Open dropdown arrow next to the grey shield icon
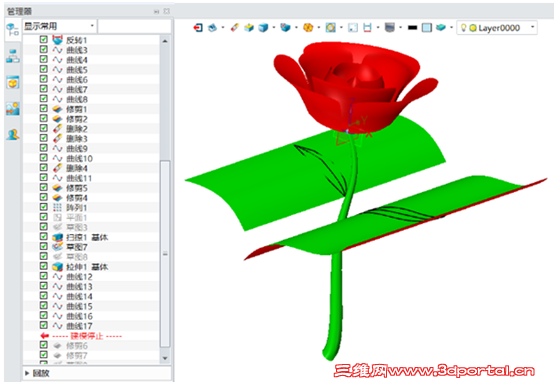The image size is (554, 384). click(x=400, y=27)
